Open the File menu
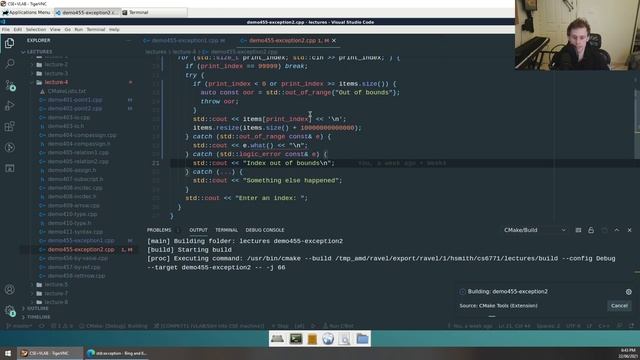Viewport: 640px width, 360px height. (6, 29)
